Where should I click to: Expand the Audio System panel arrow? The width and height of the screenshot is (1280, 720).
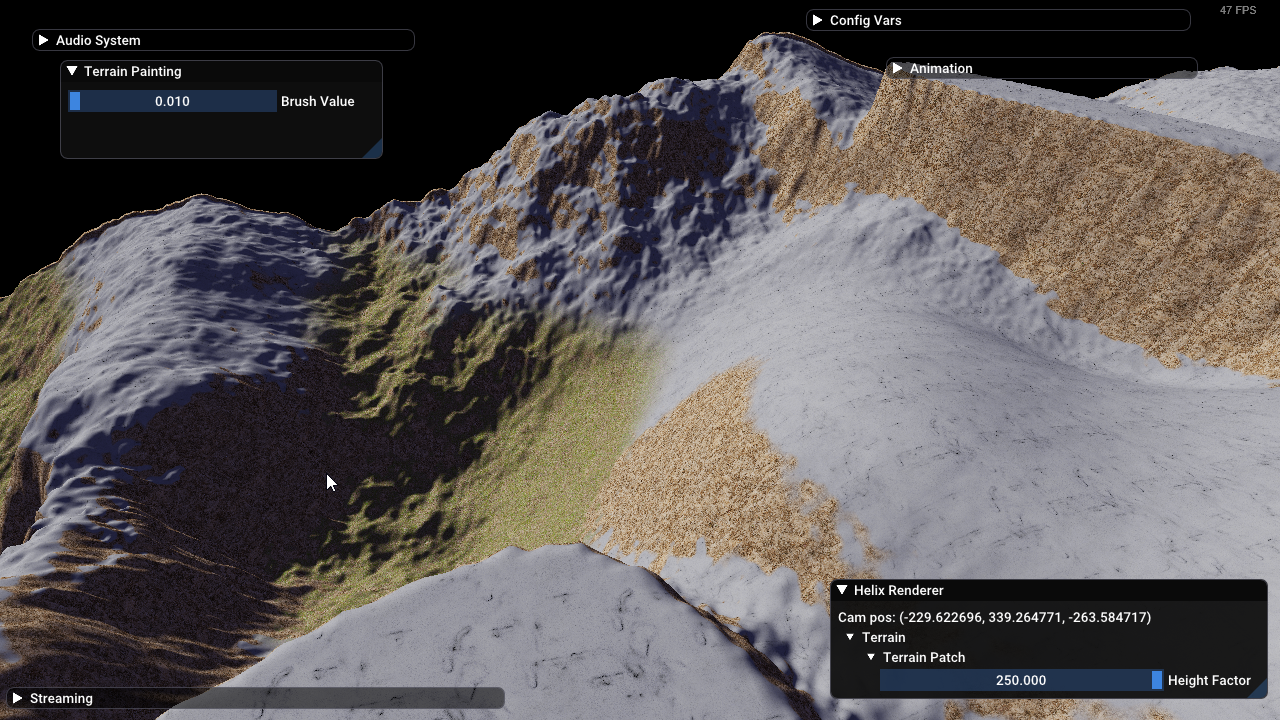(x=43, y=40)
